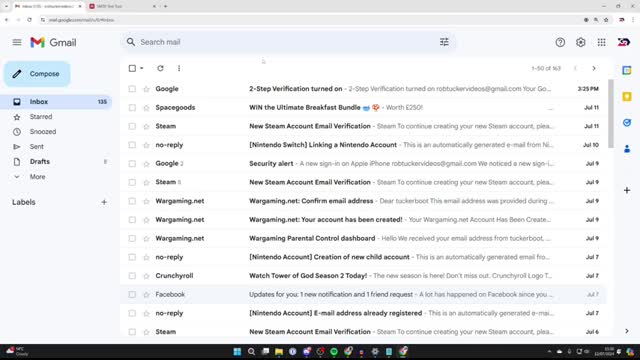The height and width of the screenshot is (360, 640).
Task: Click the Search mail field
Action: [288, 42]
